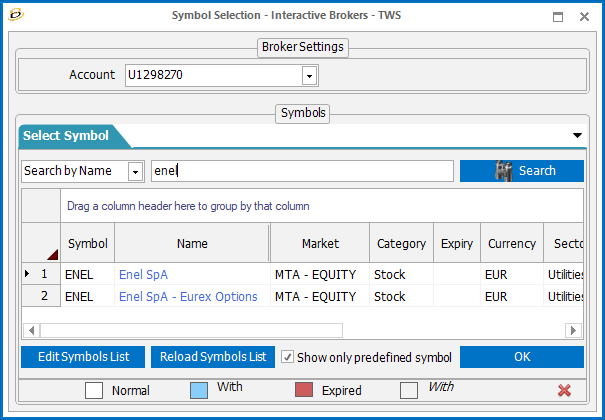Click the Broker Settings group label

click(x=302, y=47)
